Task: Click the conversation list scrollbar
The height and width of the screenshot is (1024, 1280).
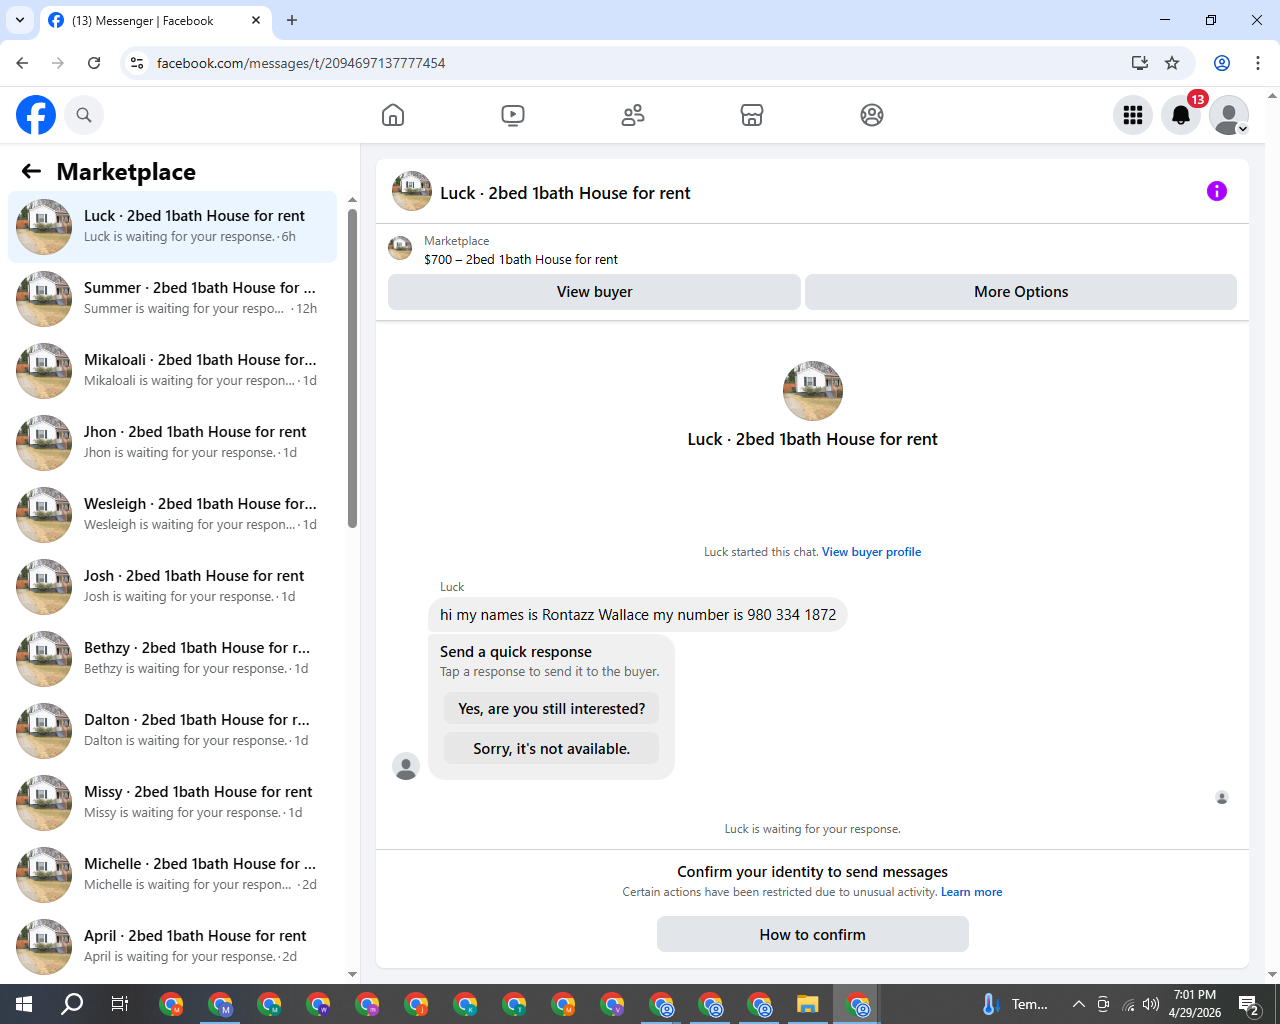Action: click(352, 368)
